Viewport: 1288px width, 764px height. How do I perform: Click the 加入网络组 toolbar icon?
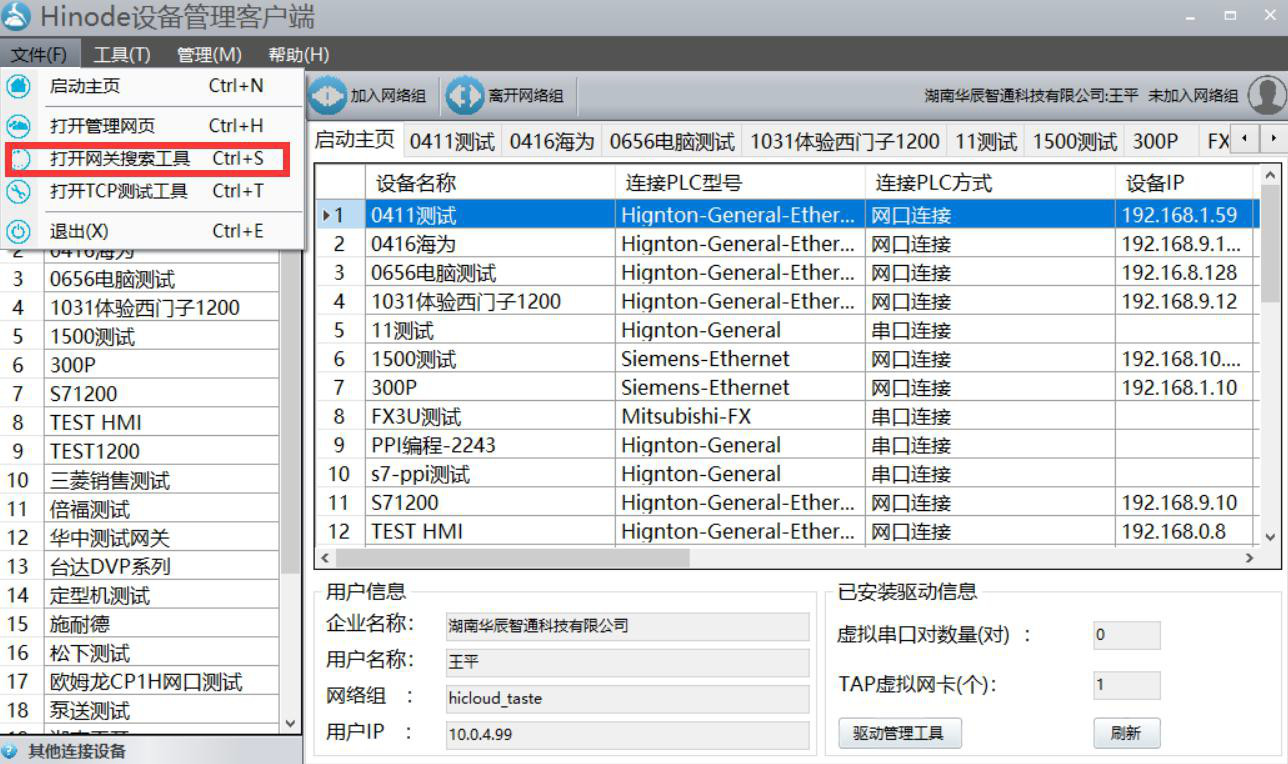(328, 95)
